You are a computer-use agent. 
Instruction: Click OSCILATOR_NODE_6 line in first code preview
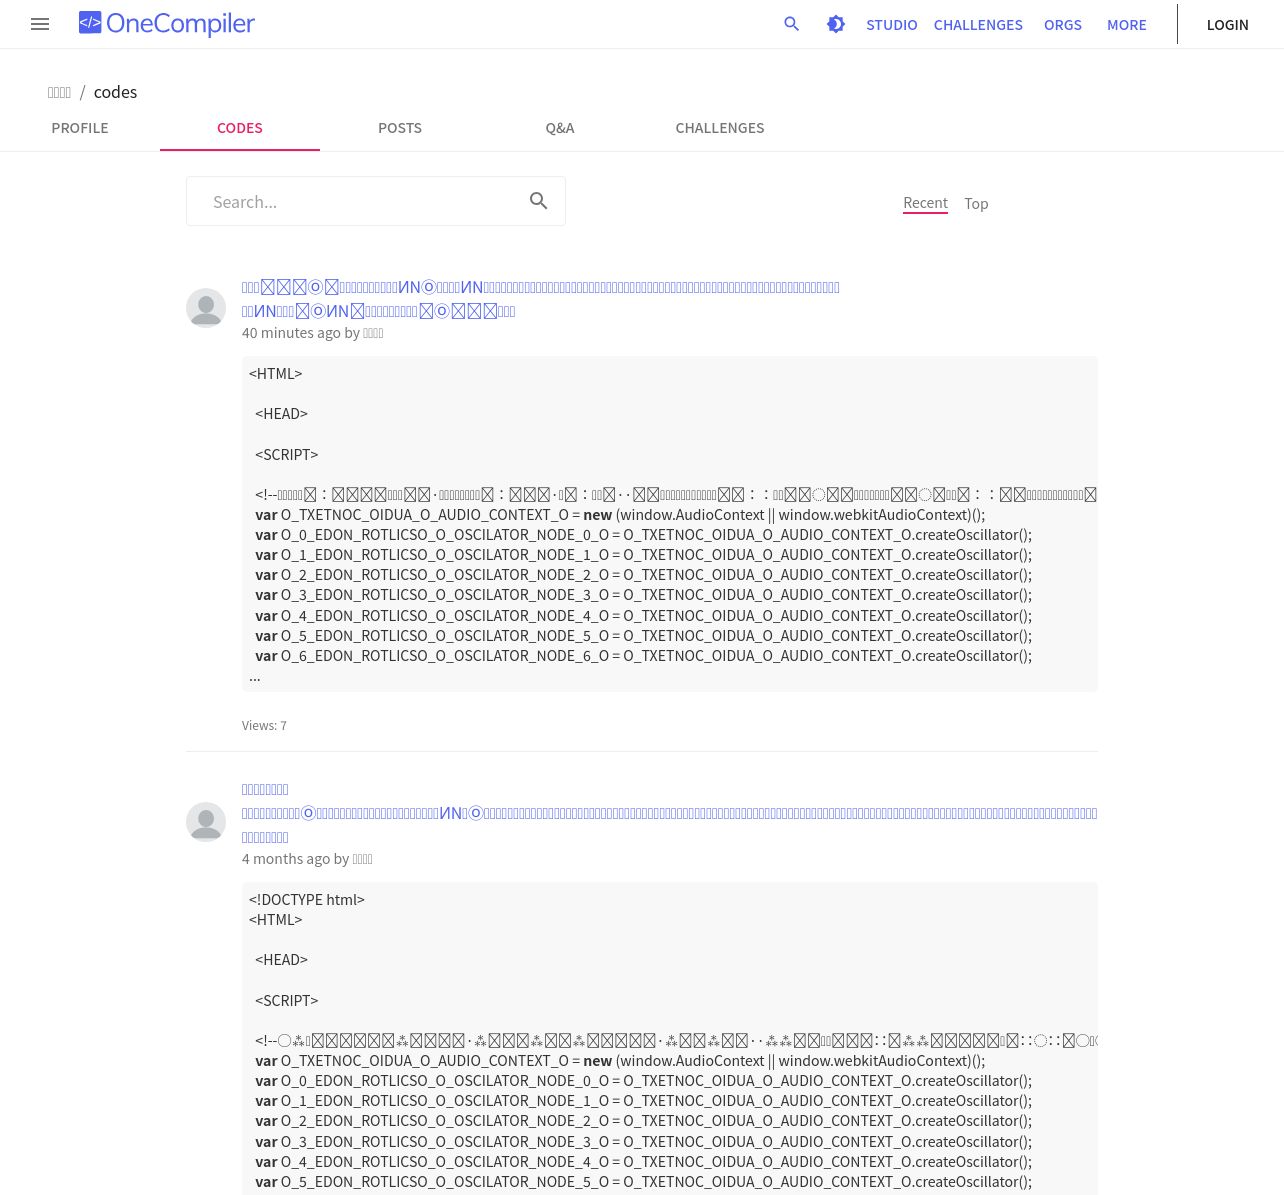pyautogui.click(x=643, y=656)
